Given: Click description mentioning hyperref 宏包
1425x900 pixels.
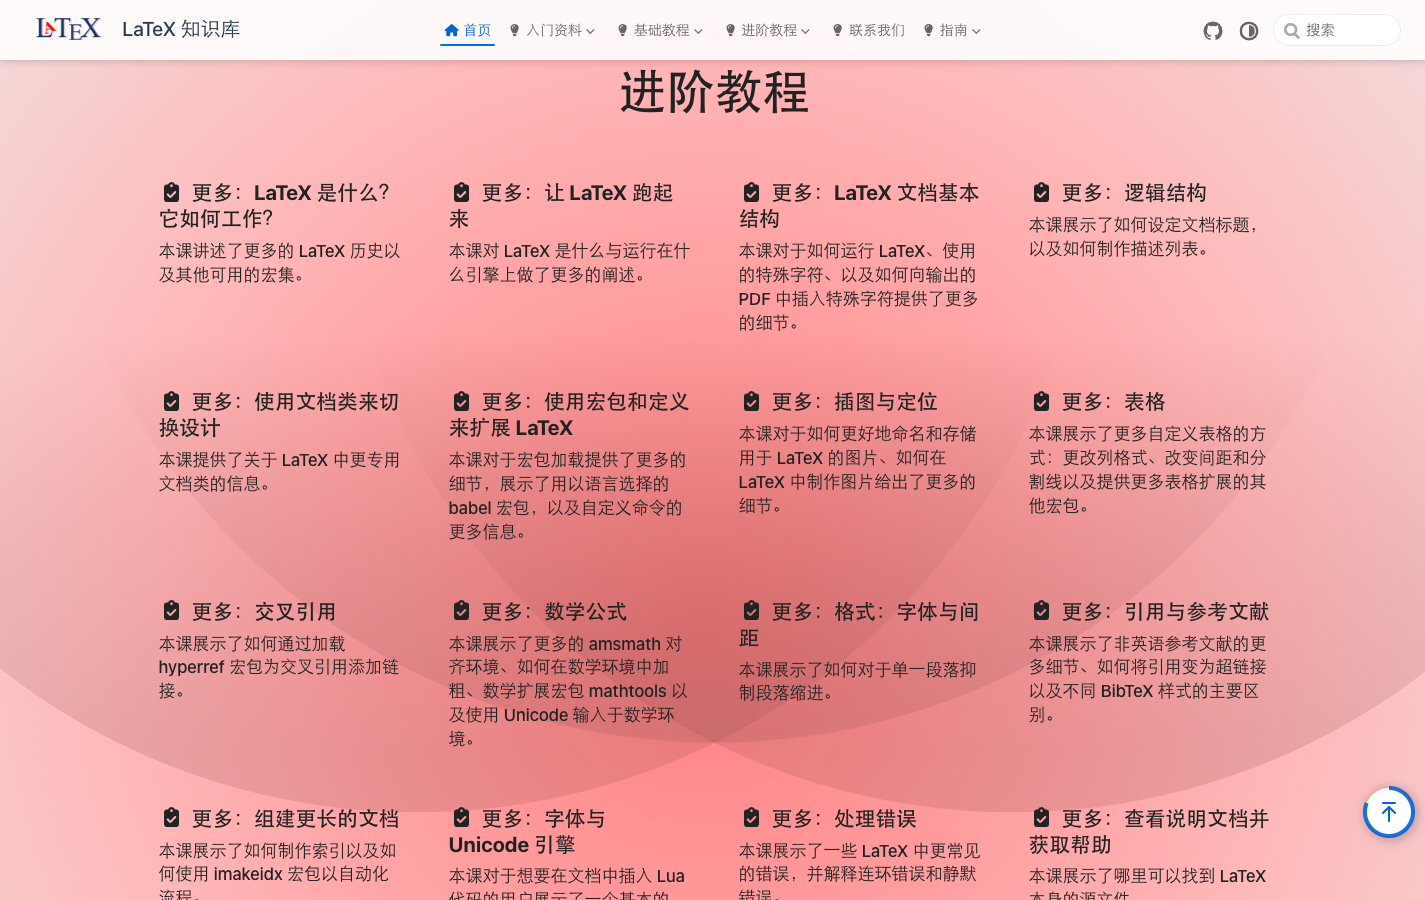Looking at the screenshot, I should point(279,667).
